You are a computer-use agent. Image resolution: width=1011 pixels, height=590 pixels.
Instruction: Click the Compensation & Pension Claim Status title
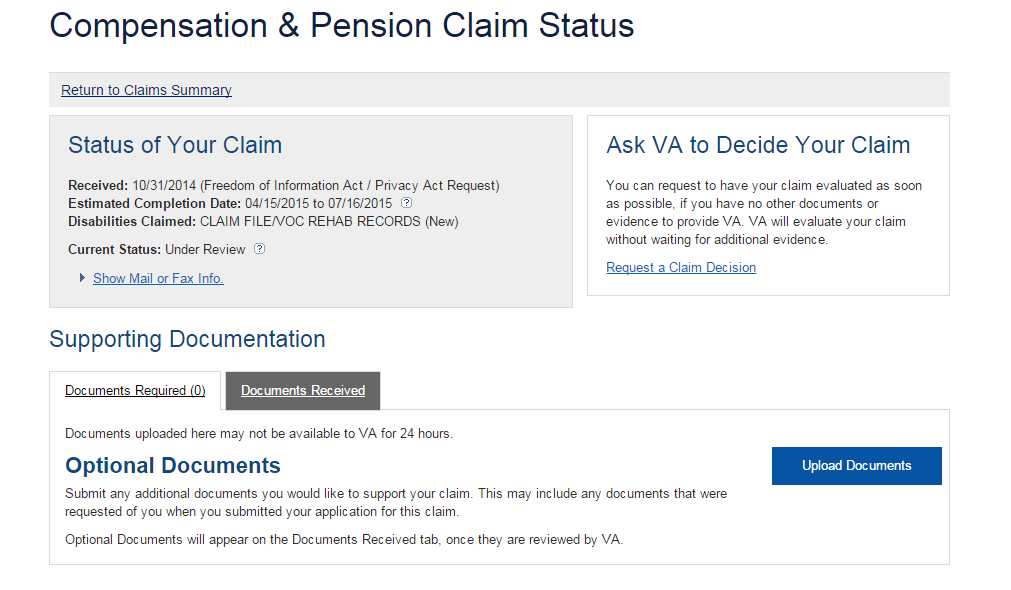click(341, 26)
